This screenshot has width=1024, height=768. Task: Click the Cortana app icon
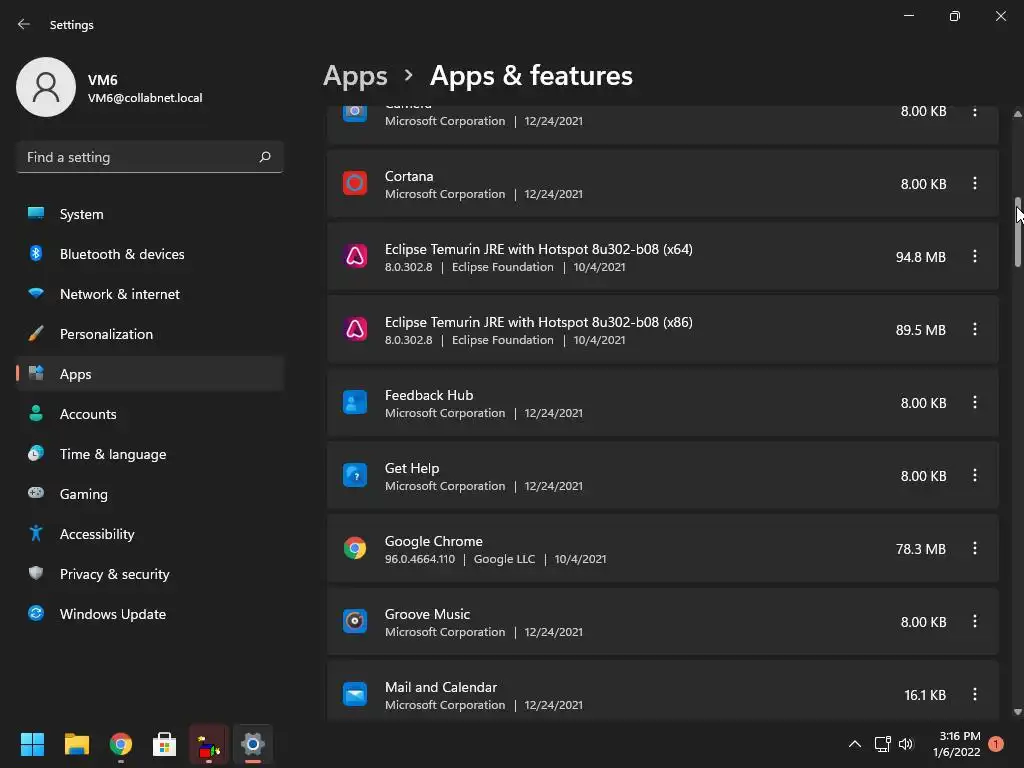tap(355, 184)
